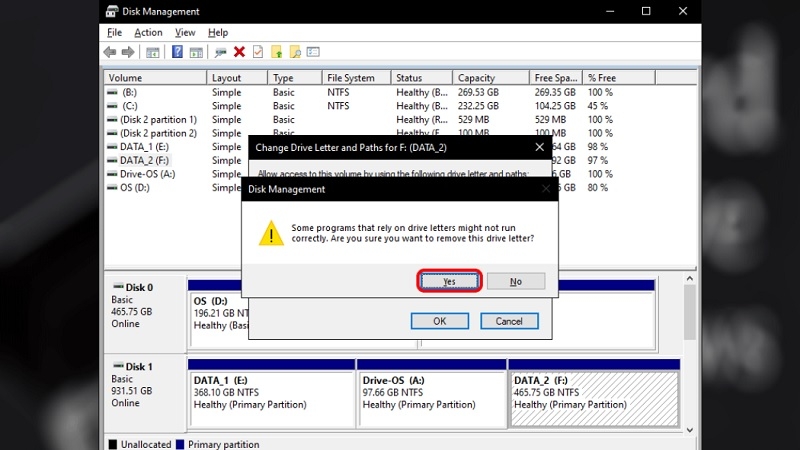
Task: Click the Properties checkmark page icon
Action: 258,52
